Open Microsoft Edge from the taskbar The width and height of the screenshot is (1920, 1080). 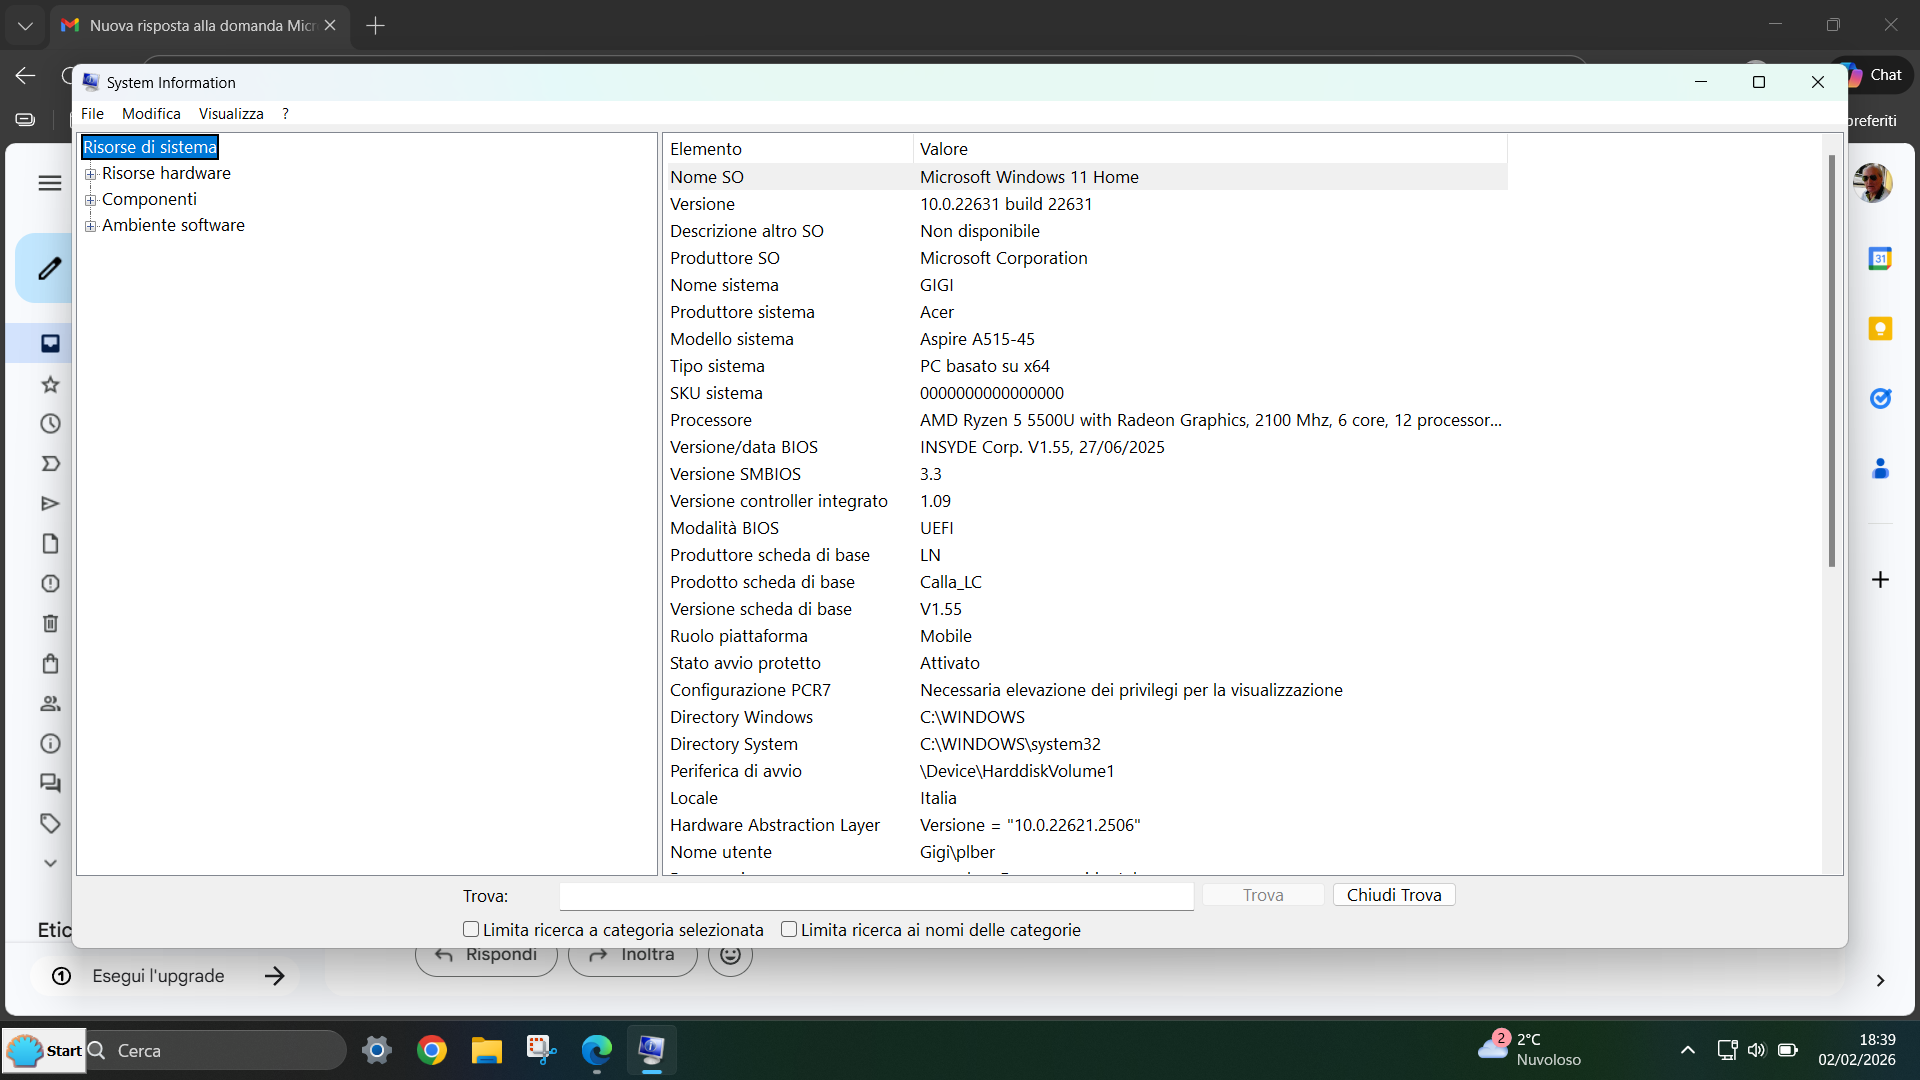(x=597, y=1050)
